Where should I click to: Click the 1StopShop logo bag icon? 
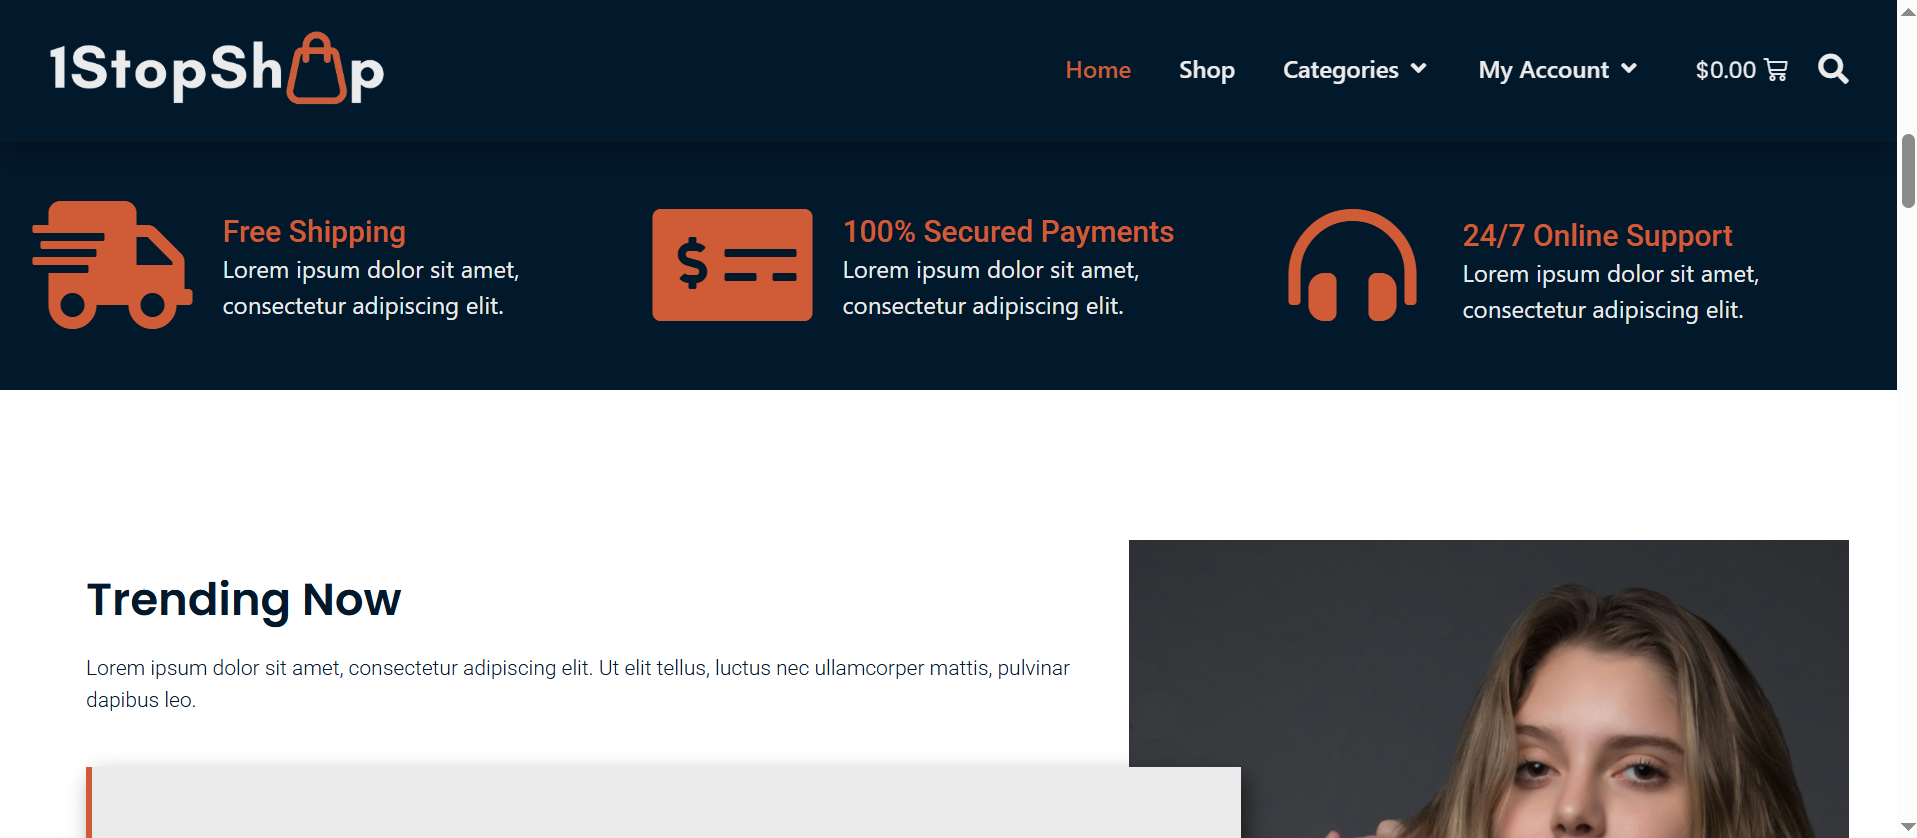[316, 68]
